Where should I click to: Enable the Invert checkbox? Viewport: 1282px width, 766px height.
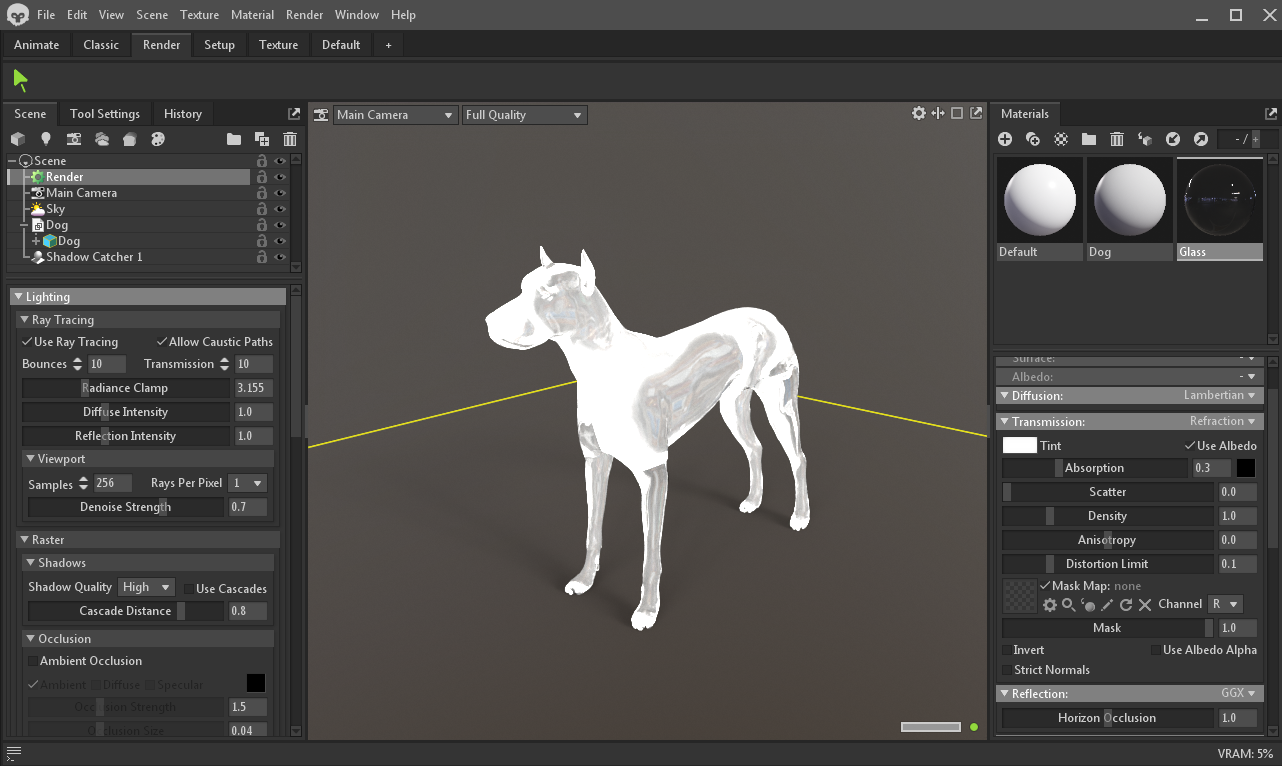[x=1007, y=650]
